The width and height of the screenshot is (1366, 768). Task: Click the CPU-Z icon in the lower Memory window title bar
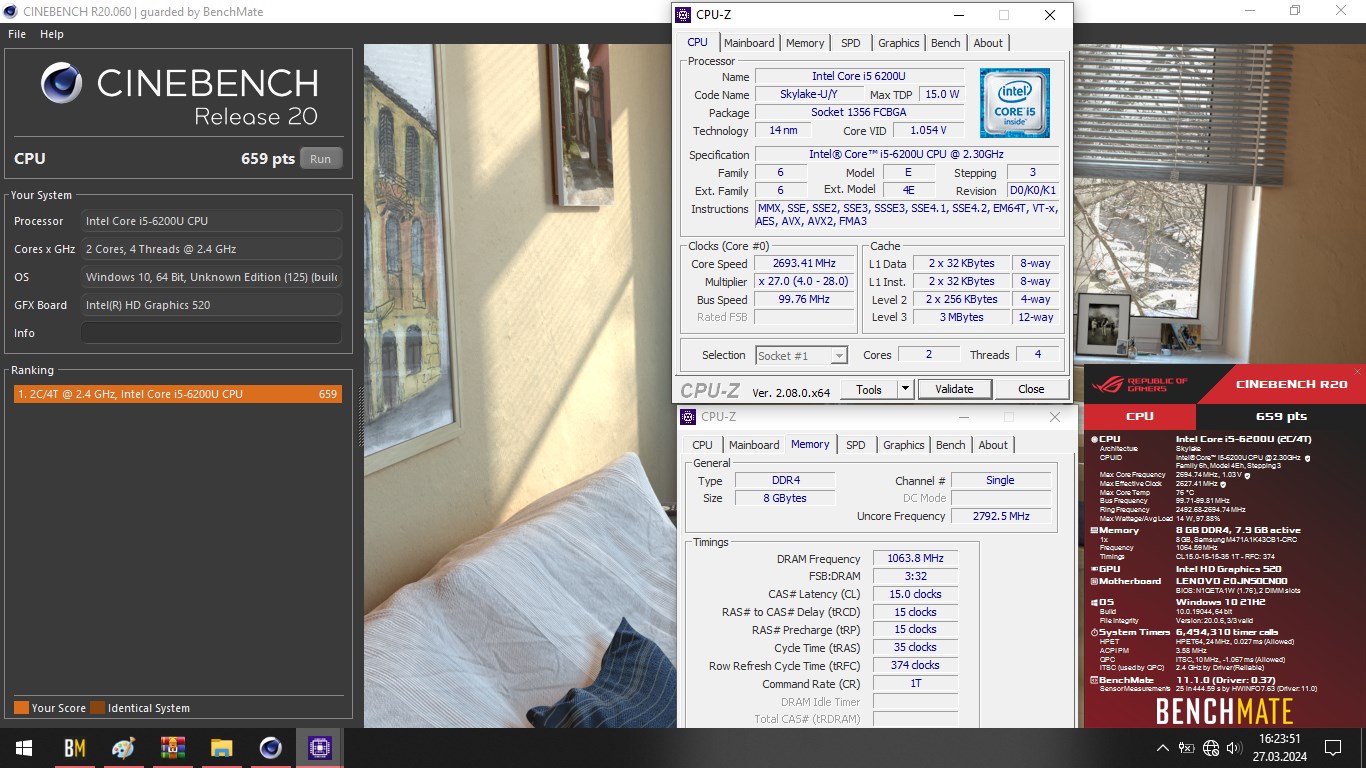(x=688, y=417)
